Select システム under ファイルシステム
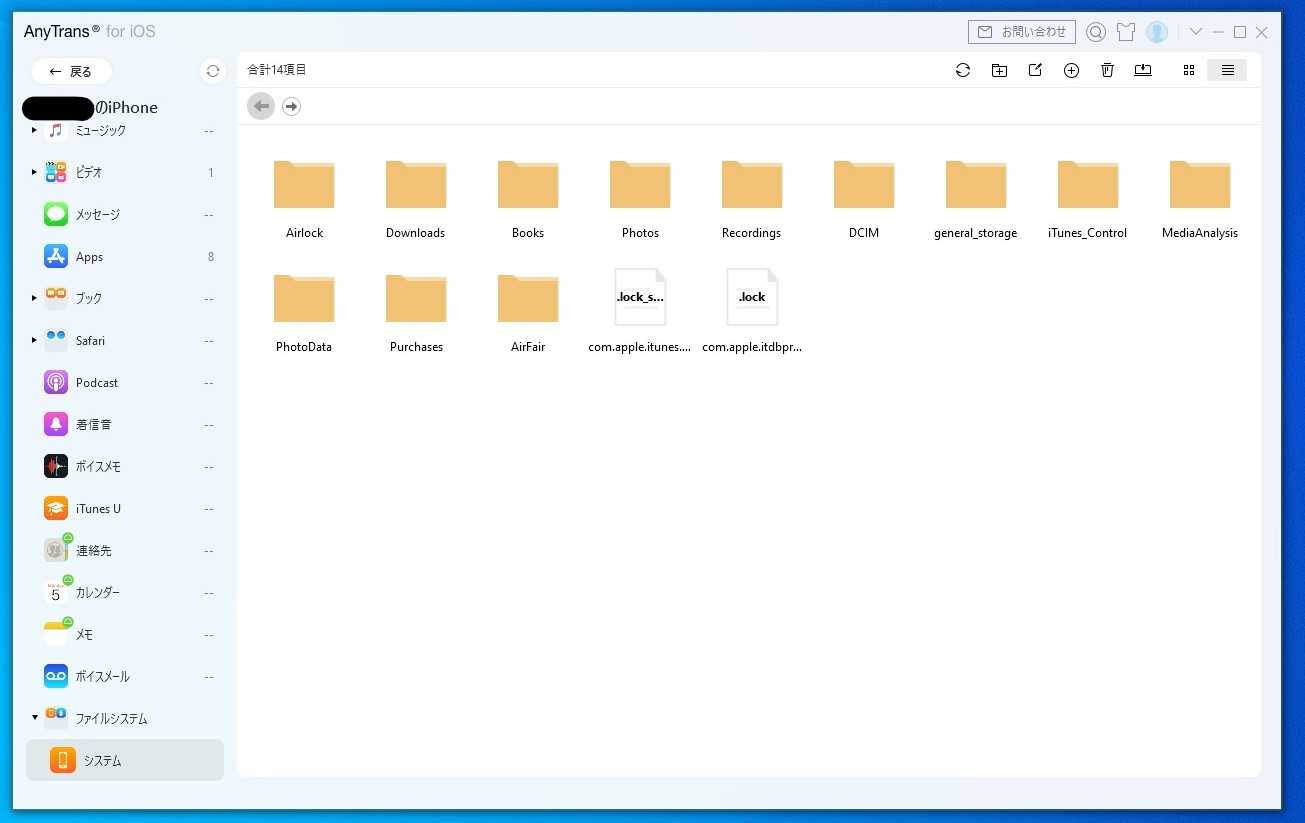The height and width of the screenshot is (823, 1305). (x=125, y=760)
